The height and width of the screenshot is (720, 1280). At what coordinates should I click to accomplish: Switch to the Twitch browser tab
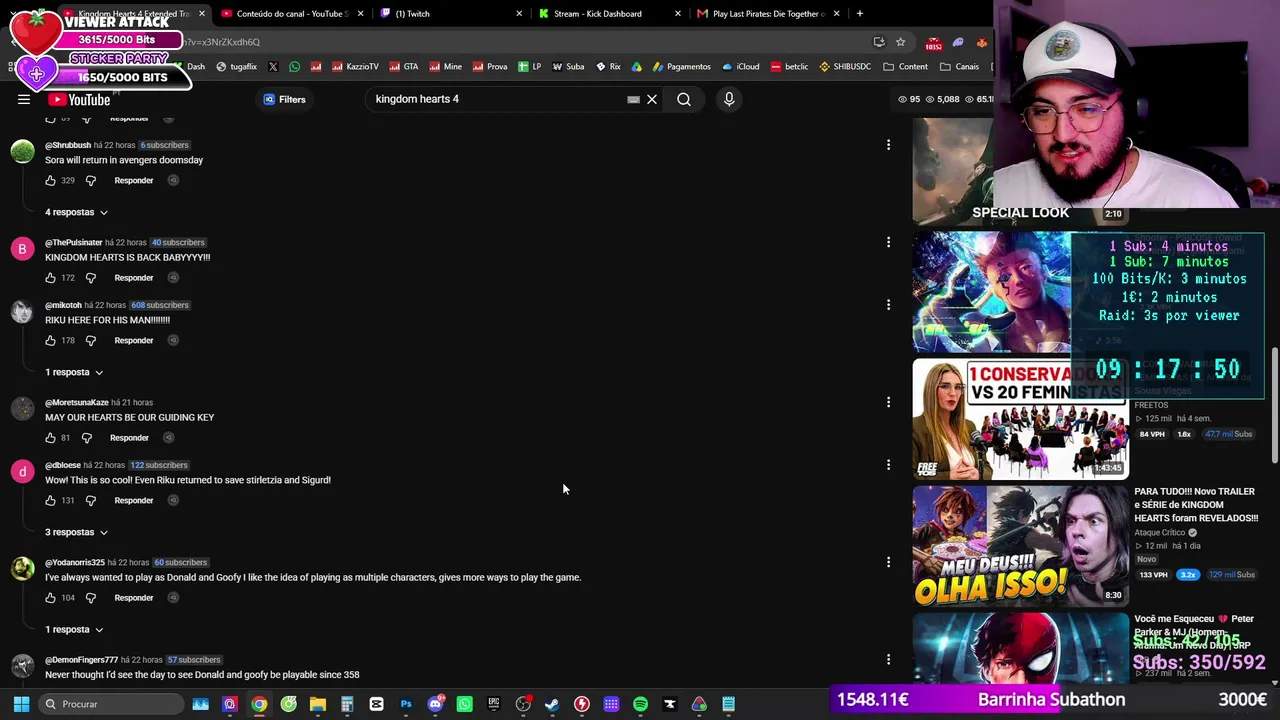coord(412,14)
